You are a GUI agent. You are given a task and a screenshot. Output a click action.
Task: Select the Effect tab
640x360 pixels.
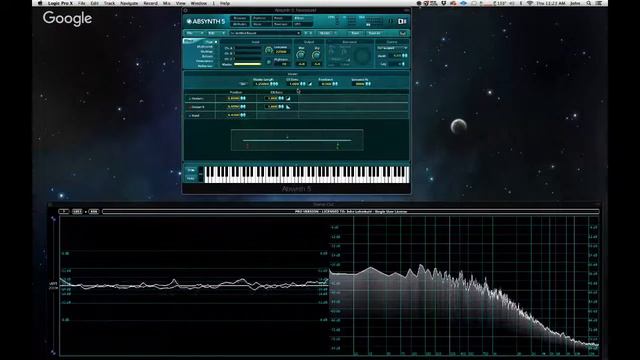tap(303, 18)
